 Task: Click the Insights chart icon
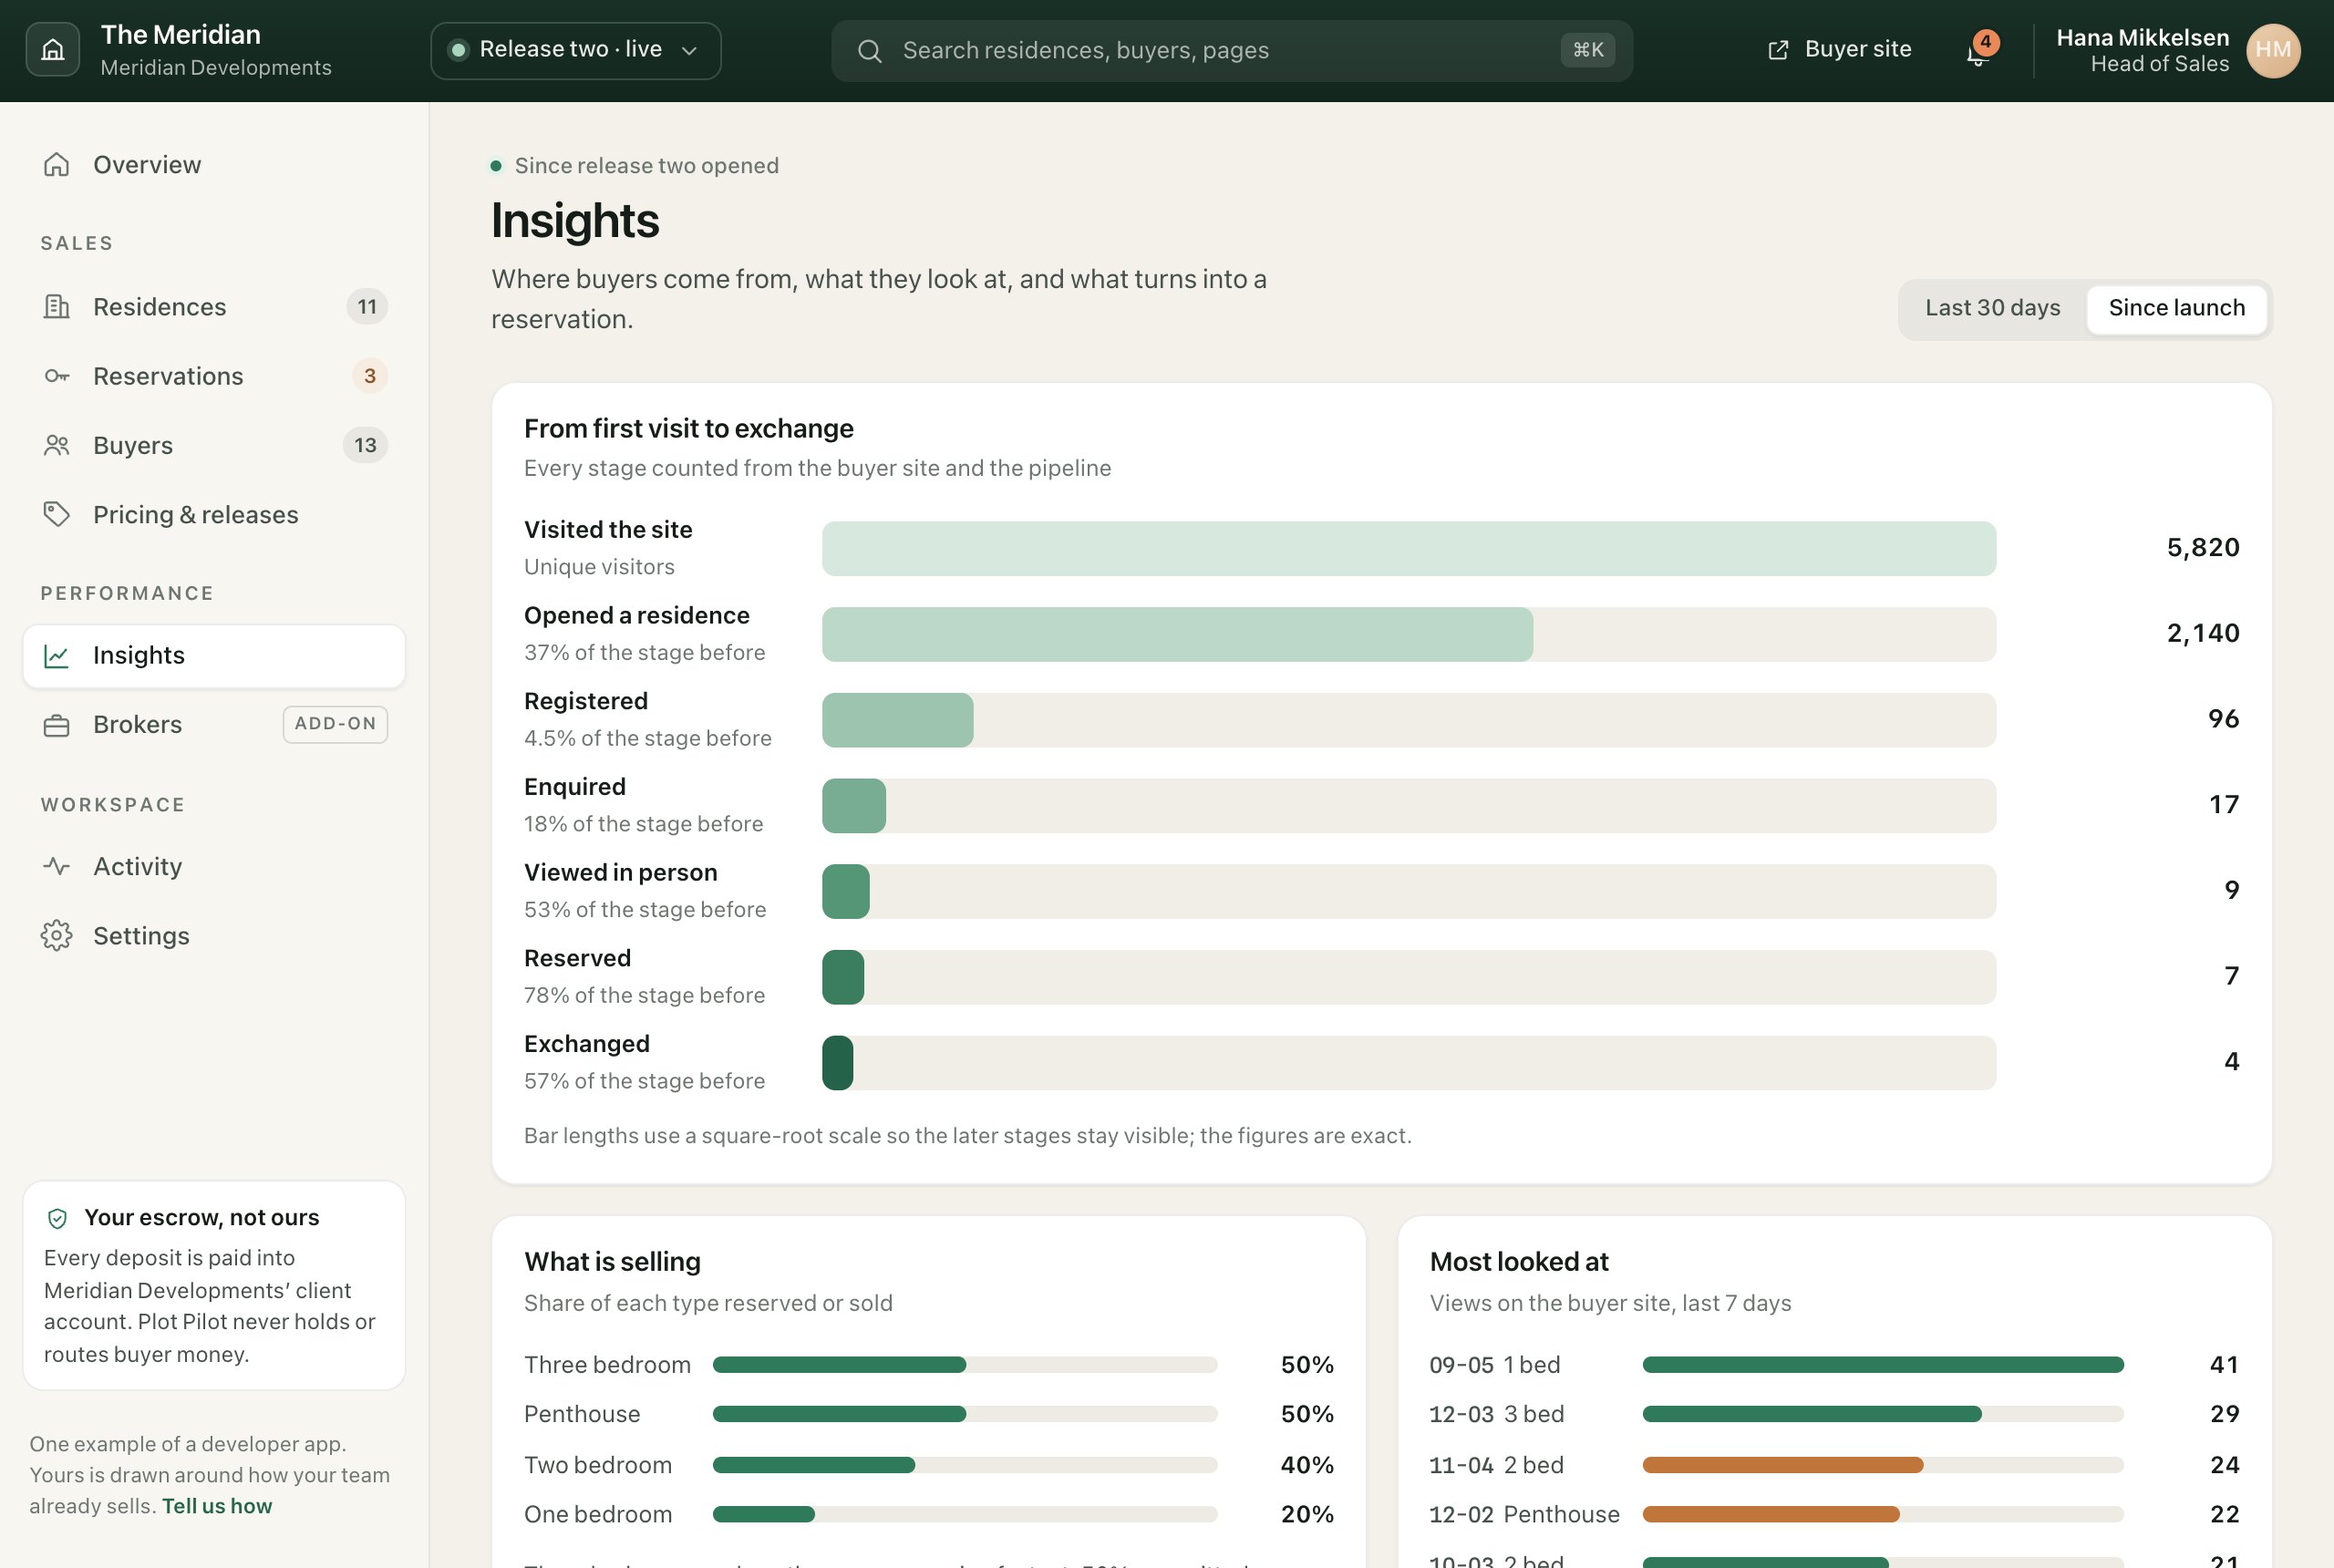coord(57,656)
